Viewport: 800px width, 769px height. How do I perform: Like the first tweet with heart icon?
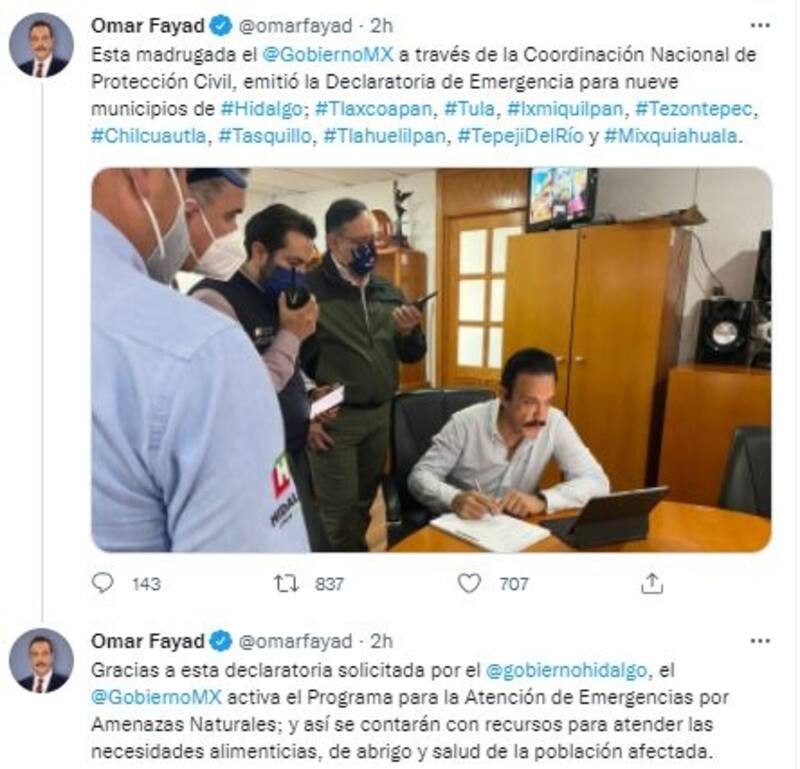coord(469,583)
